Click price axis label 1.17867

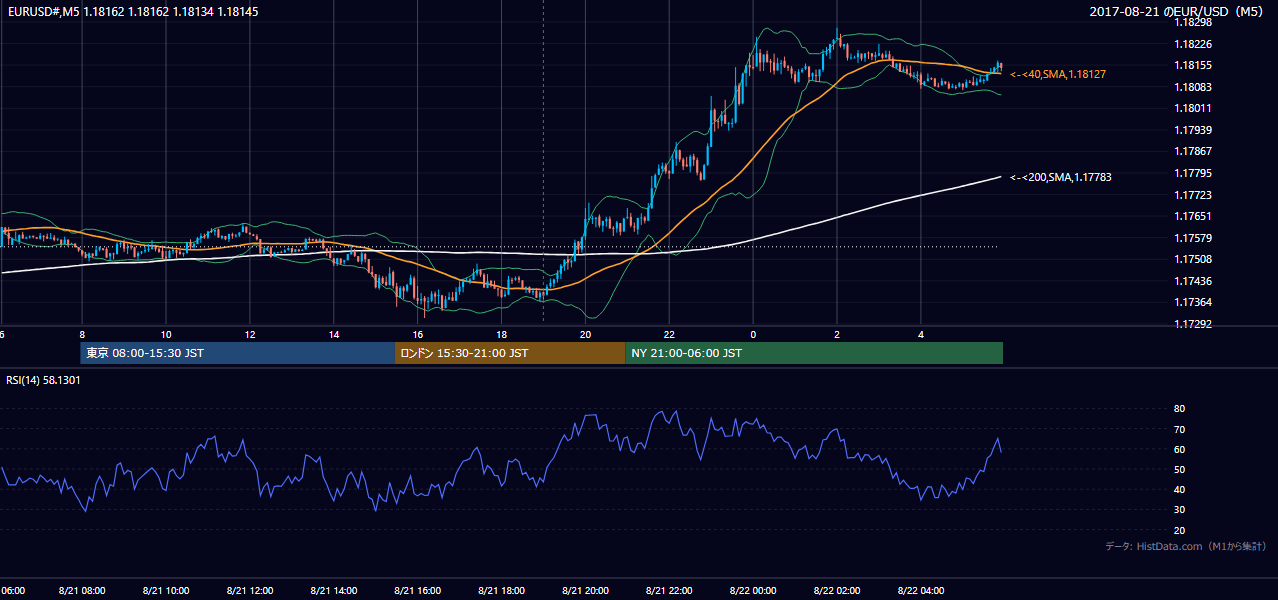[1192, 151]
